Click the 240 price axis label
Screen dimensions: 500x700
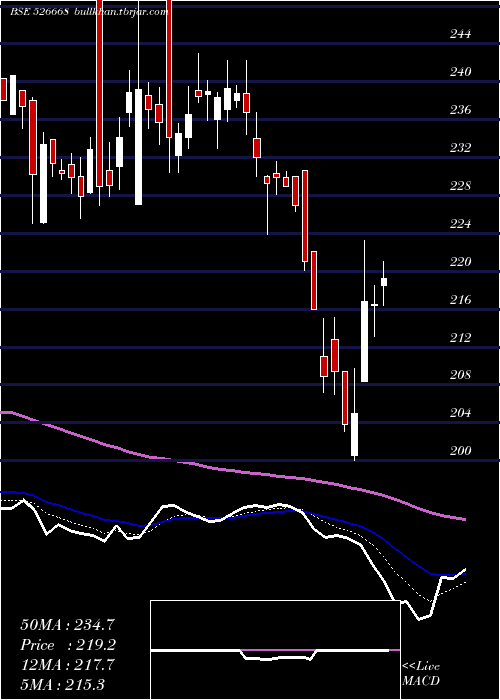(x=458, y=72)
